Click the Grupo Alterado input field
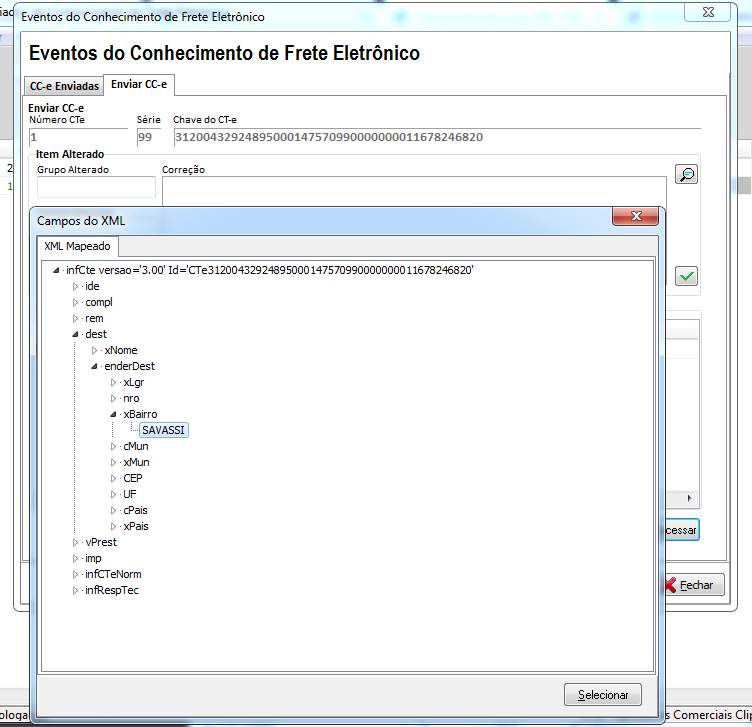Screen dimensions: 752x727 tap(96, 187)
